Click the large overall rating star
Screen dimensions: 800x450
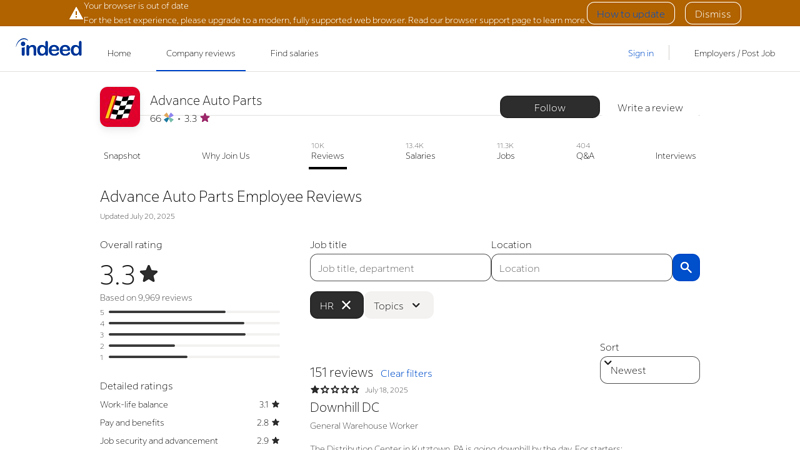(149, 274)
